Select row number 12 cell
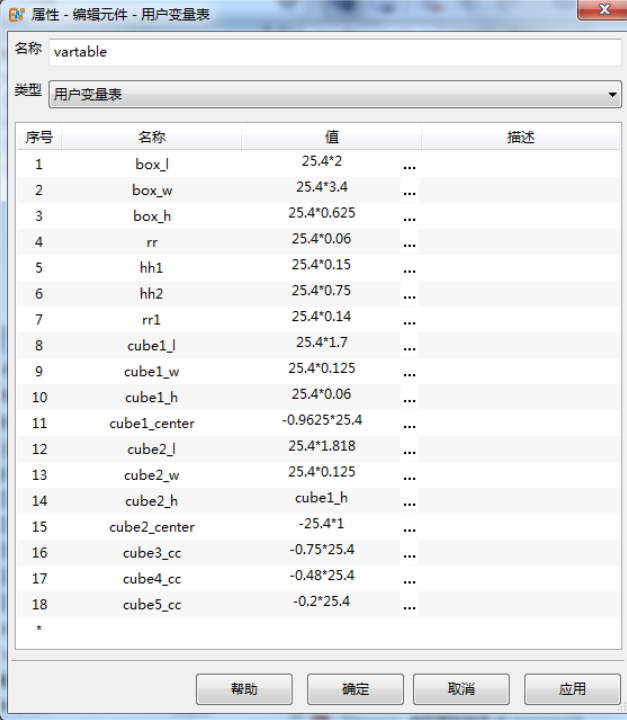627x720 pixels. (x=39, y=449)
